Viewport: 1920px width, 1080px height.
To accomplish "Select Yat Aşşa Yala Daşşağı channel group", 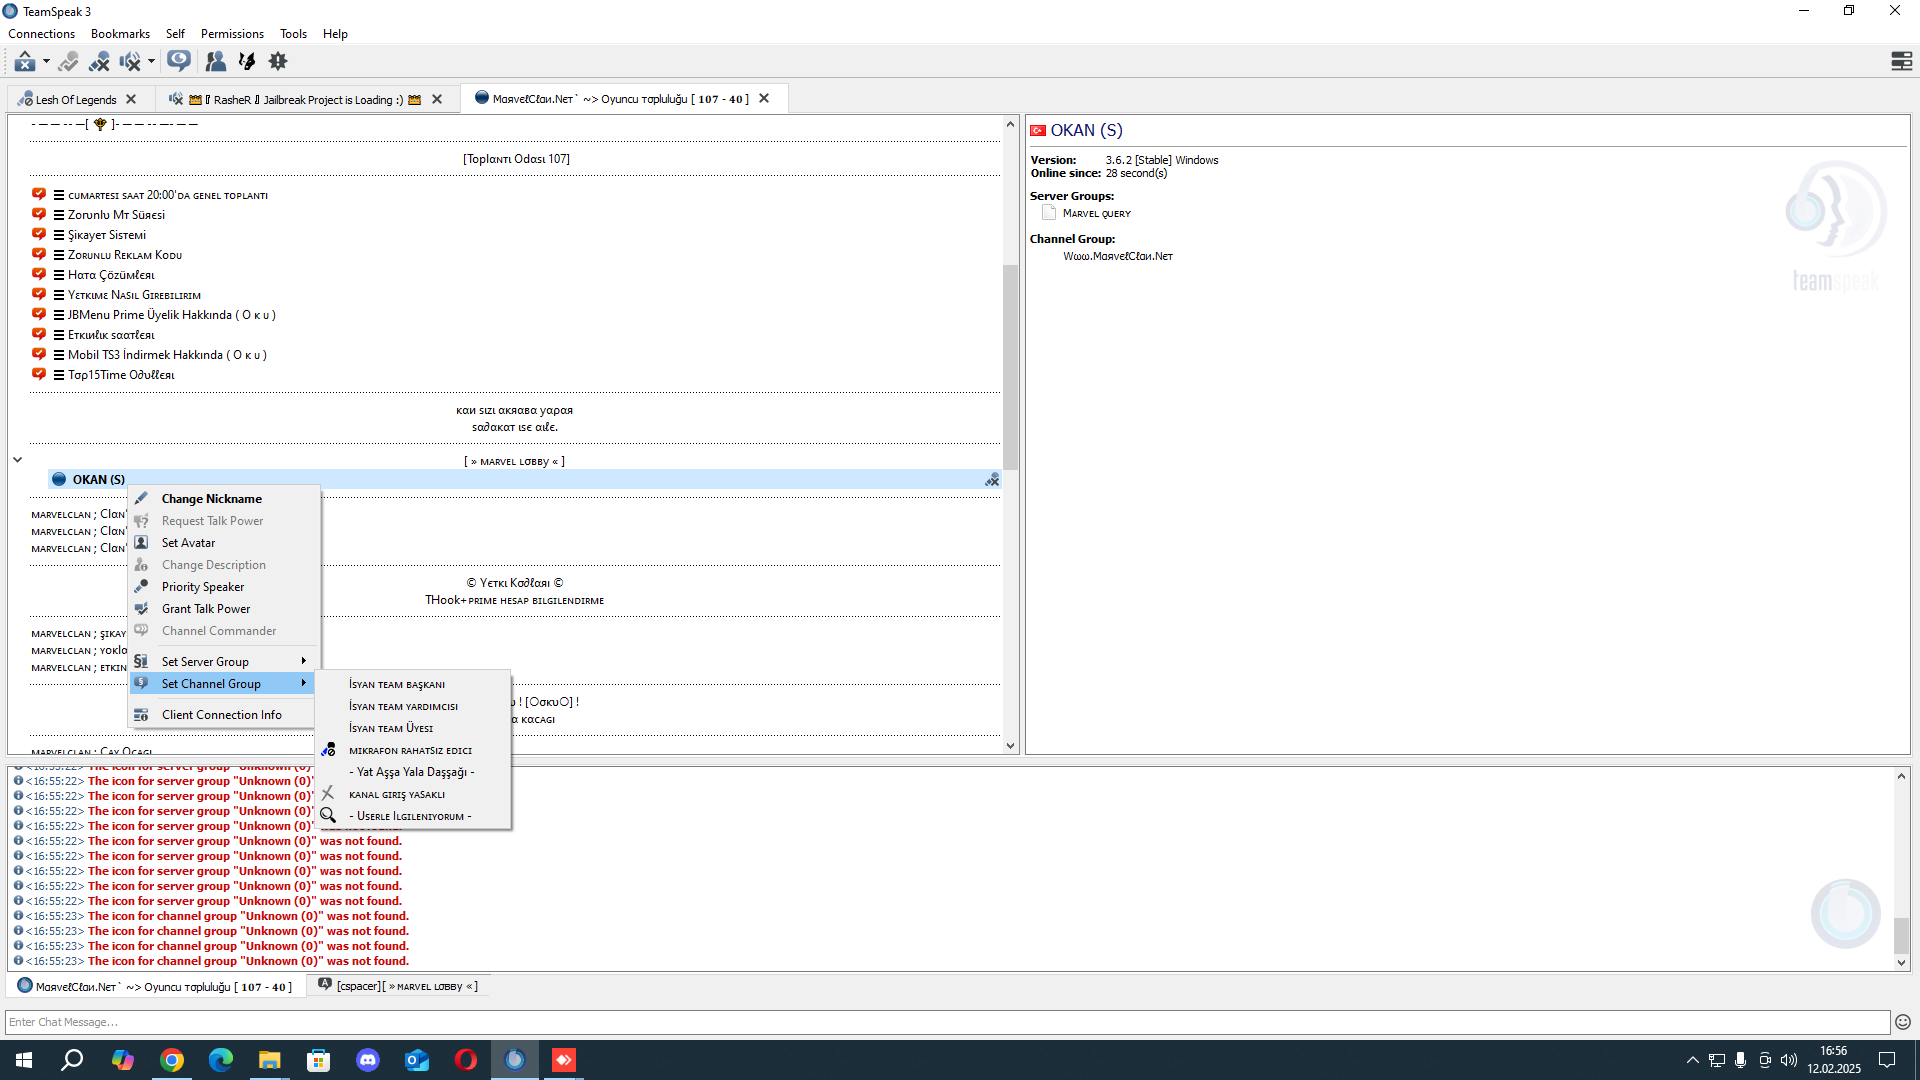I will 413,772.
